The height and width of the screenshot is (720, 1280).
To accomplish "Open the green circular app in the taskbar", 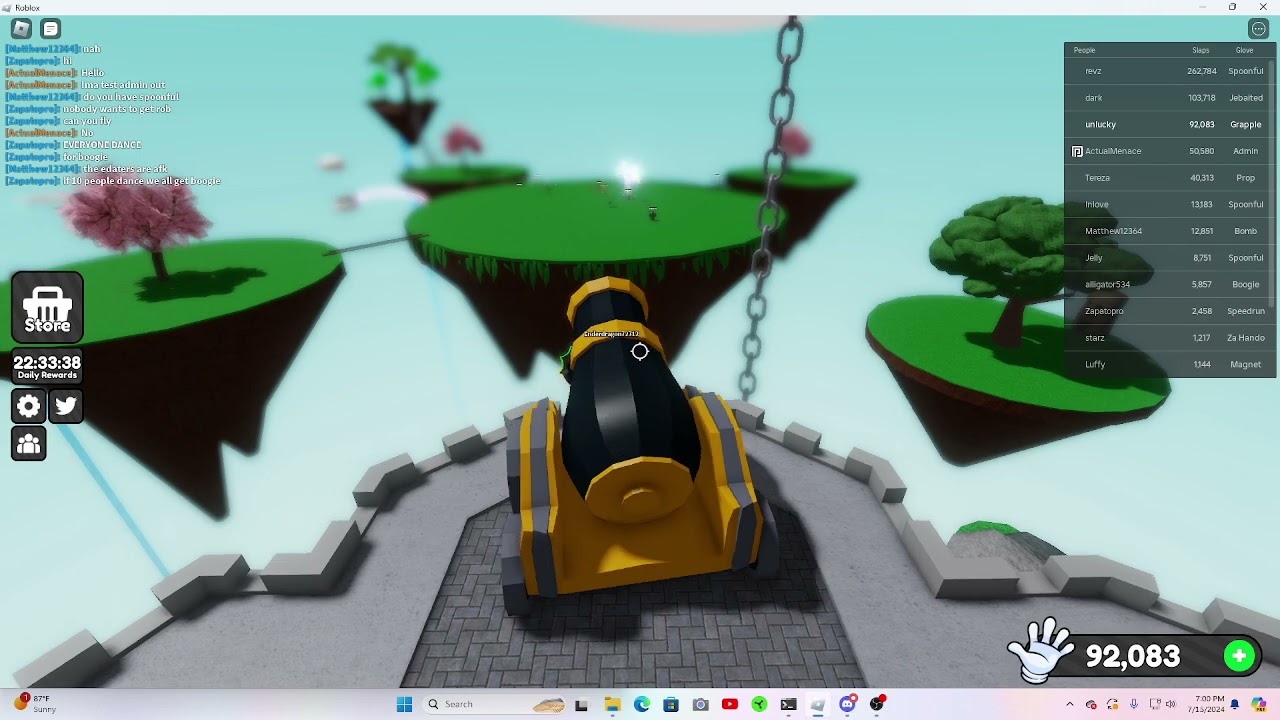I will 759,704.
